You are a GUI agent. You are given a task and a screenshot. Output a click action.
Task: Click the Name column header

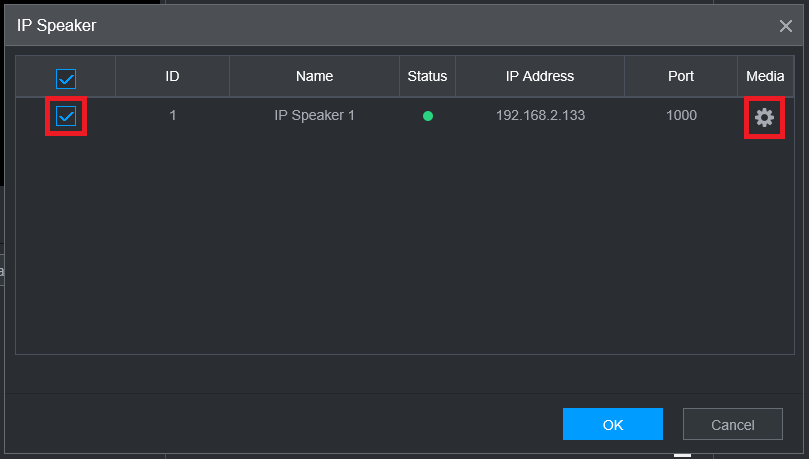(x=314, y=76)
